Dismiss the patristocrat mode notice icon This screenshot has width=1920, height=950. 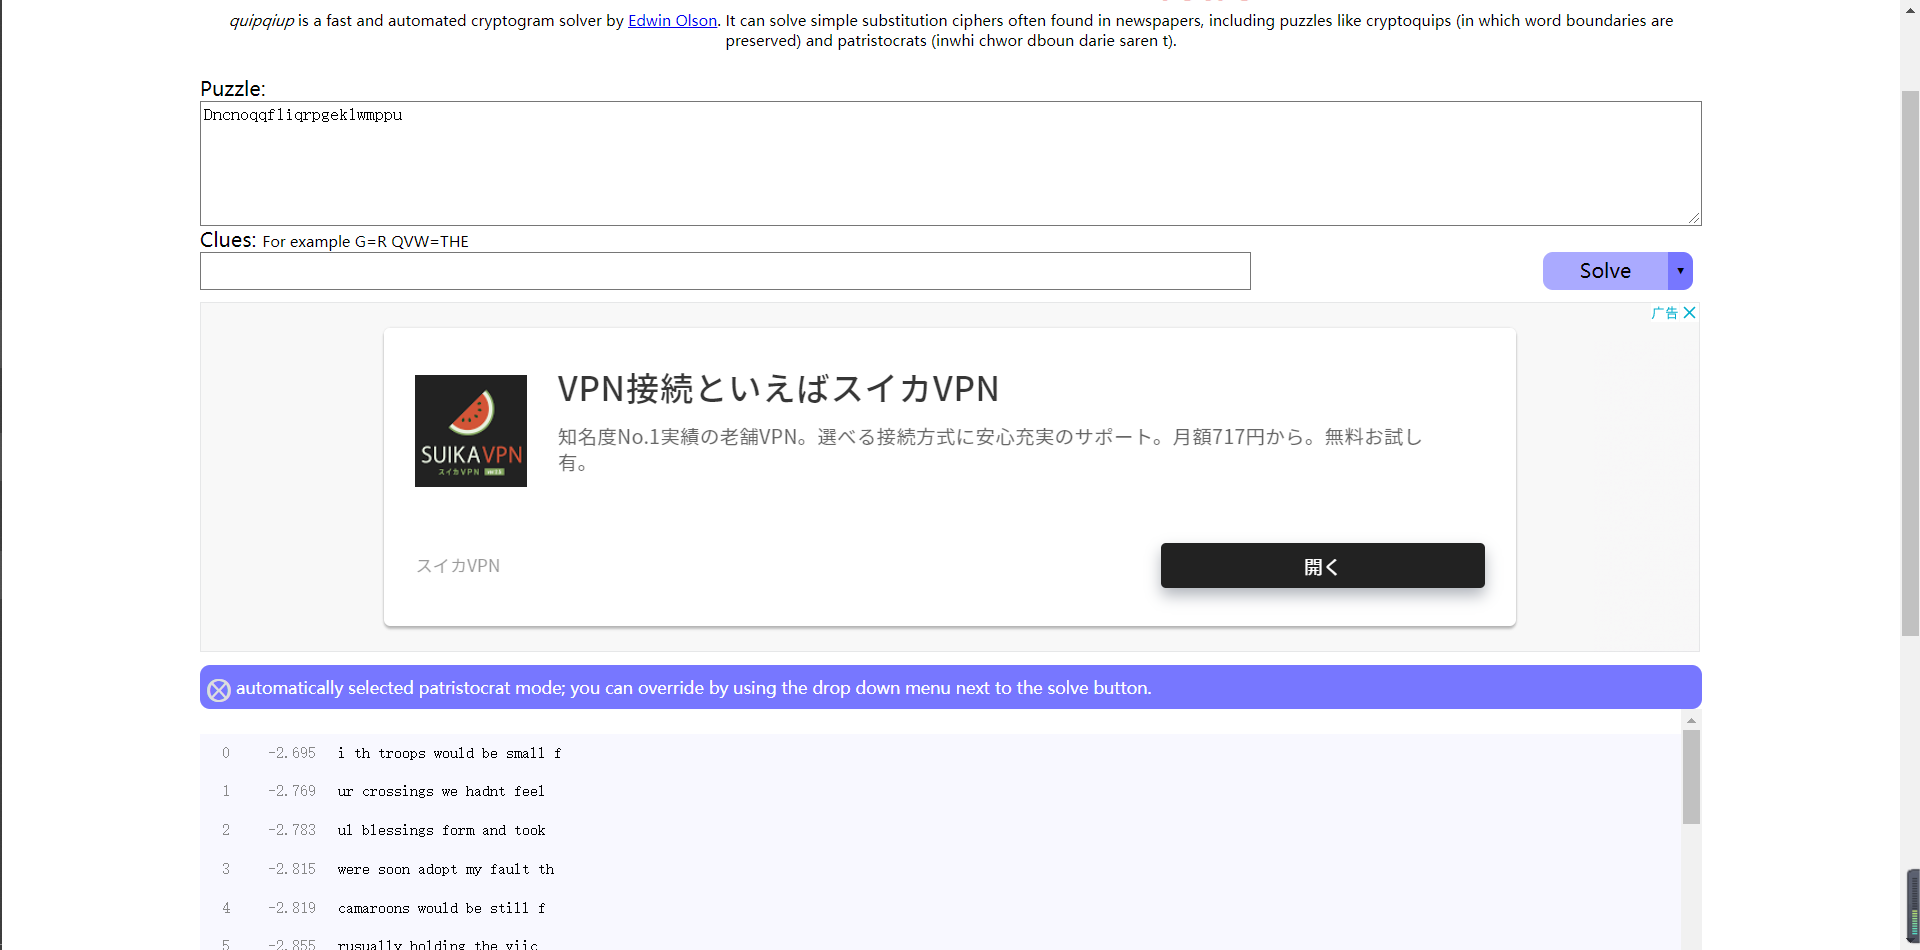[x=219, y=690]
